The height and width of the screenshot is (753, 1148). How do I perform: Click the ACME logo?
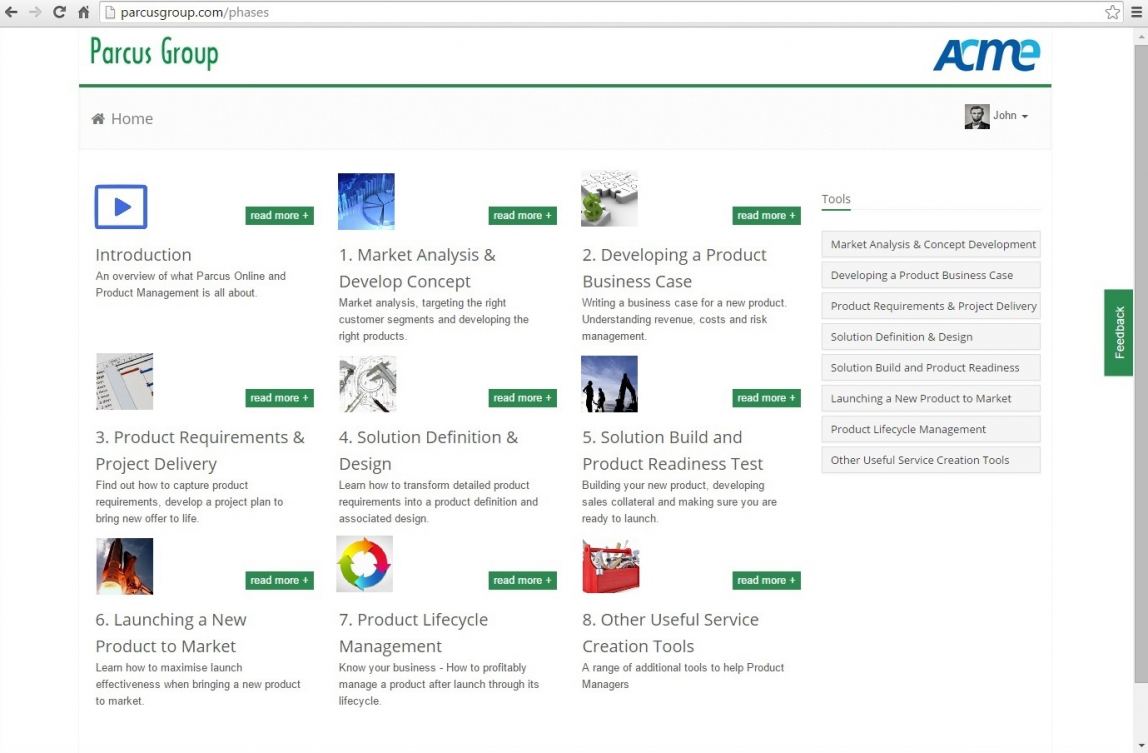[x=986, y=55]
